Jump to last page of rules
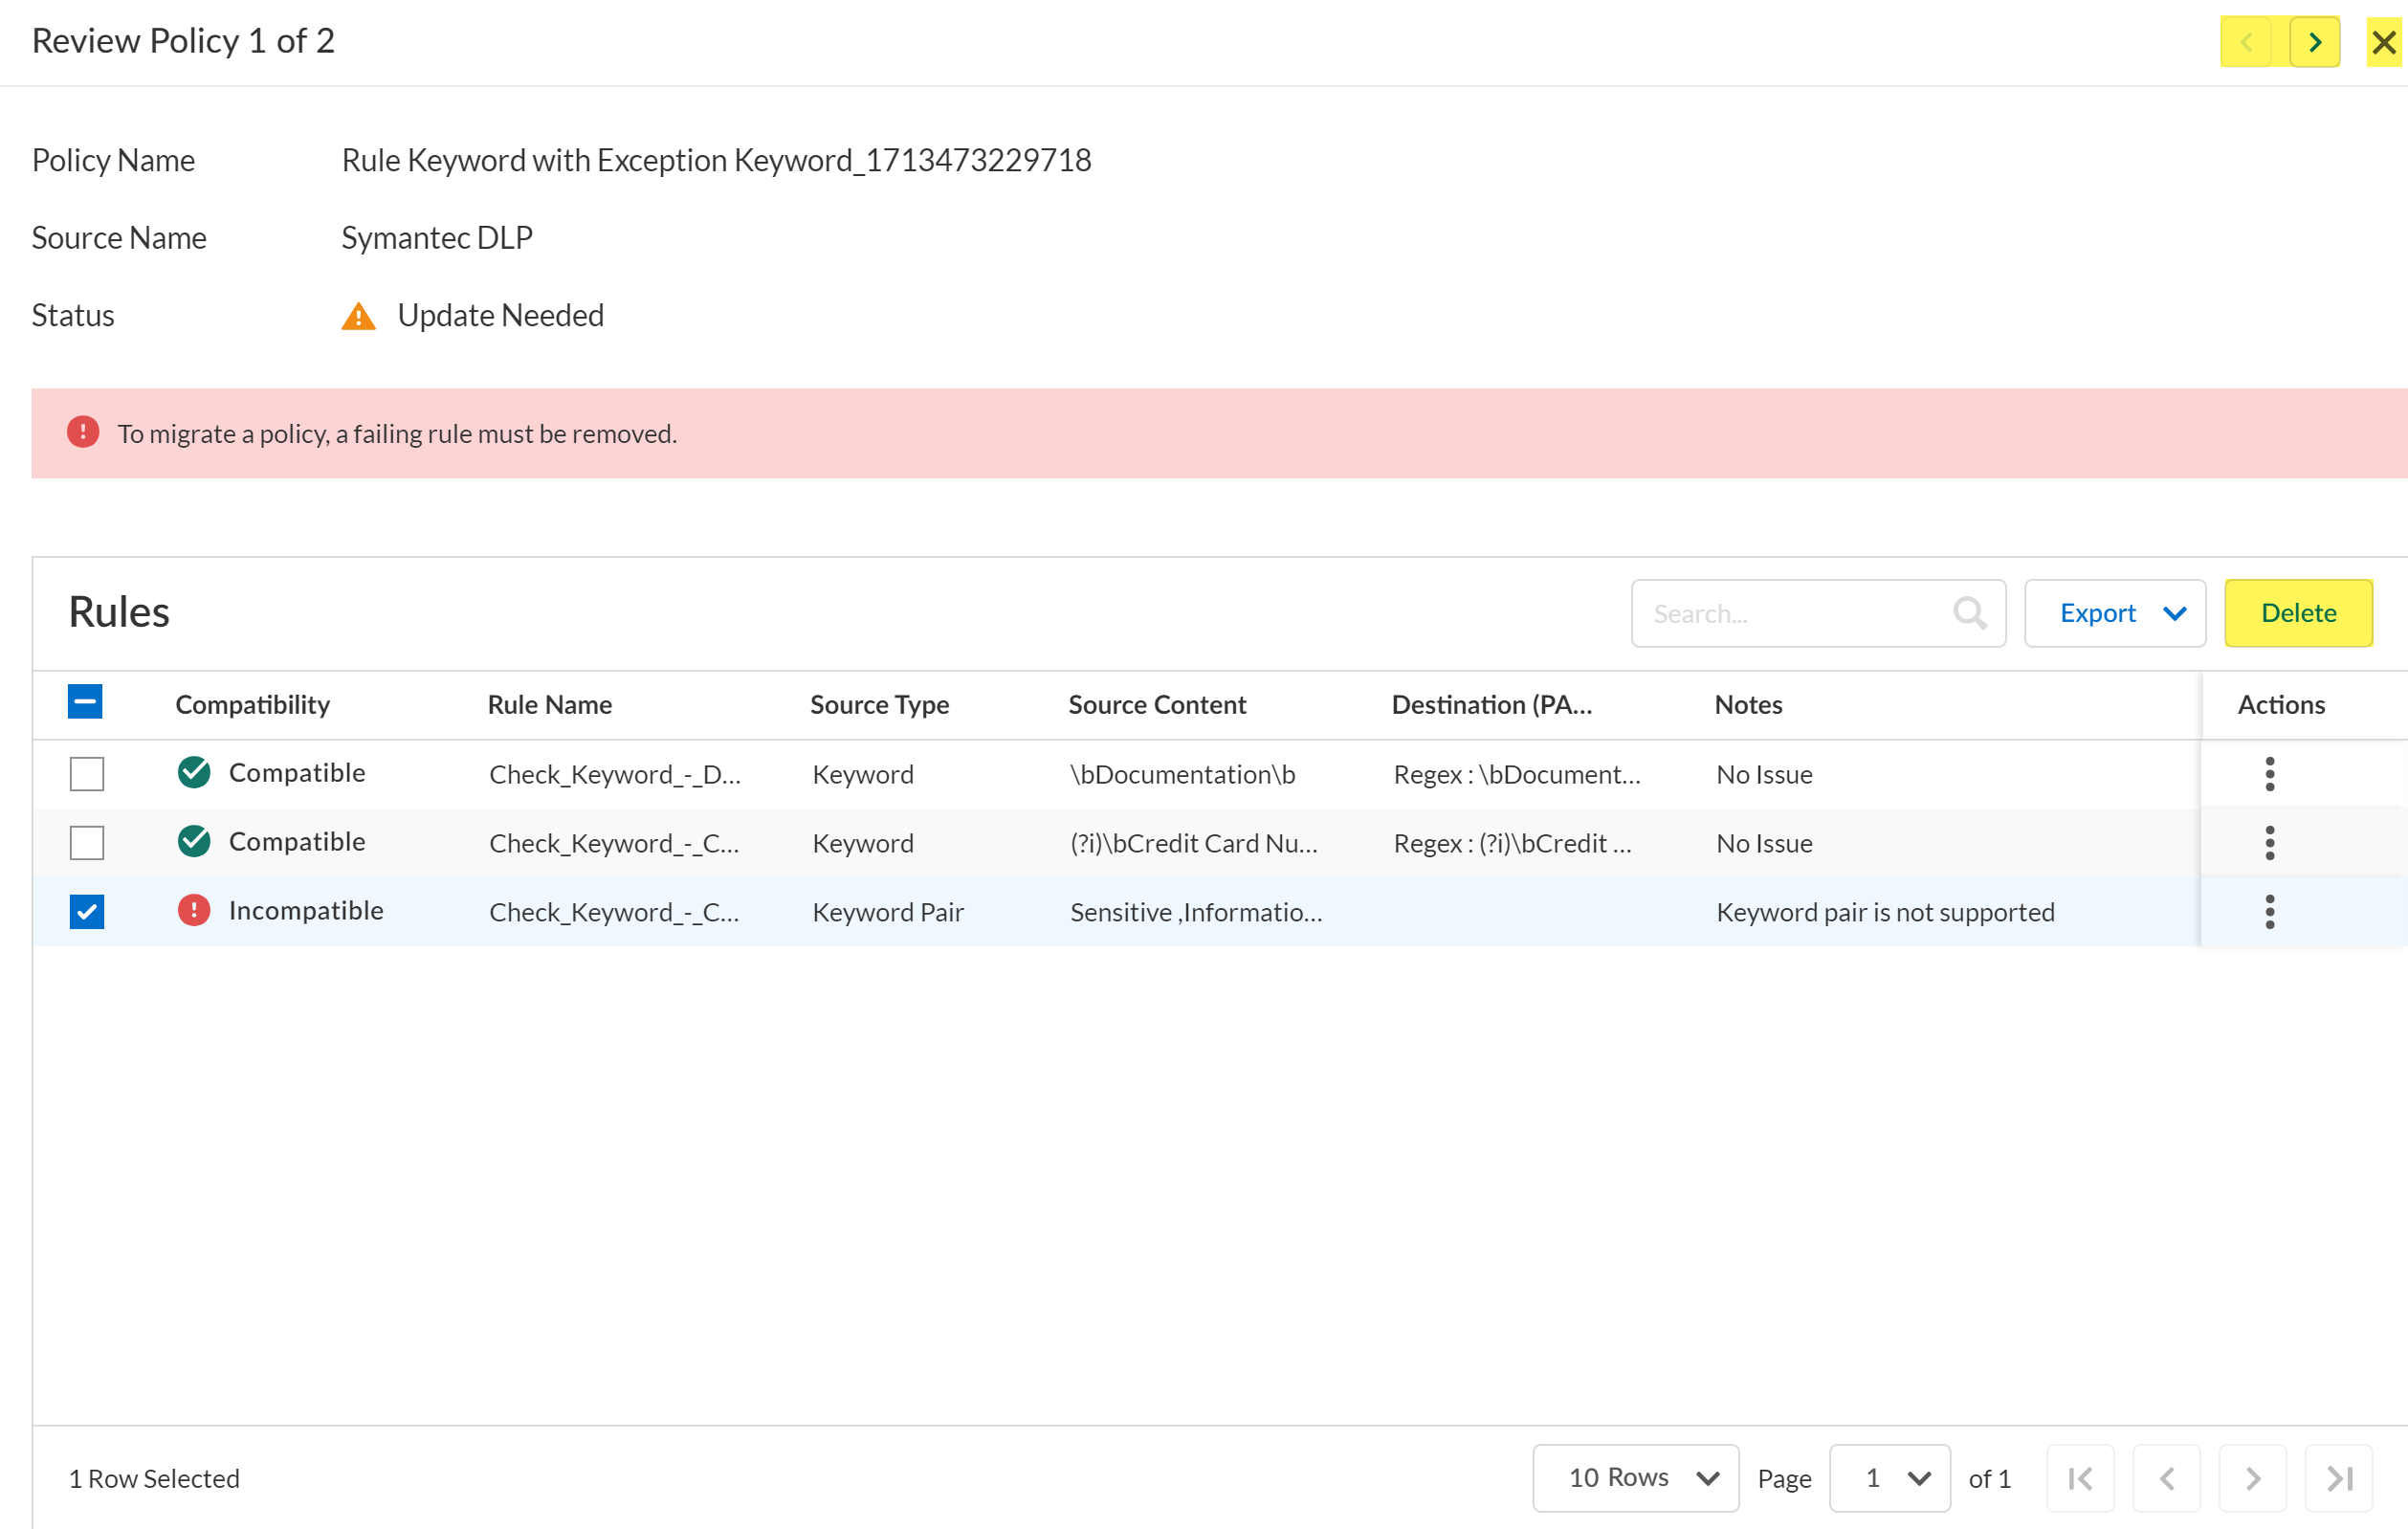 pyautogui.click(x=2338, y=1478)
